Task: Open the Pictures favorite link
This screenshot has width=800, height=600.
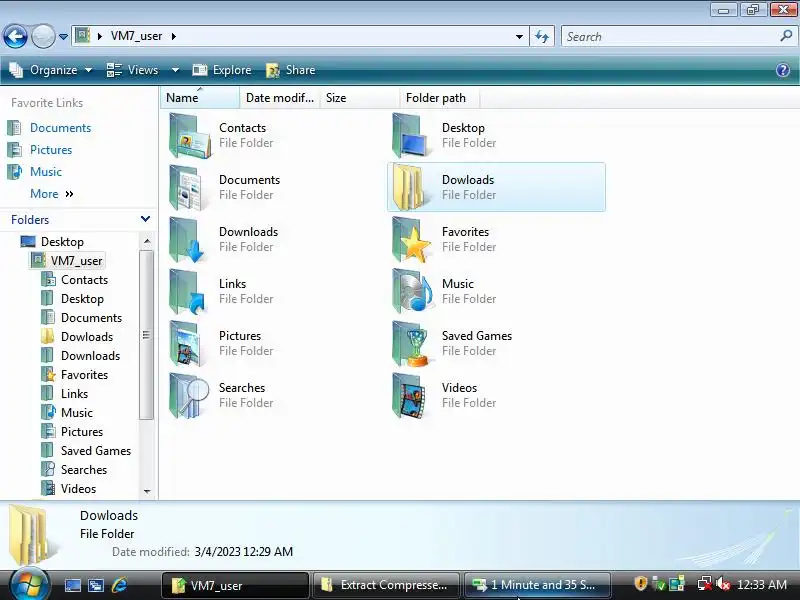Action: pos(51,149)
